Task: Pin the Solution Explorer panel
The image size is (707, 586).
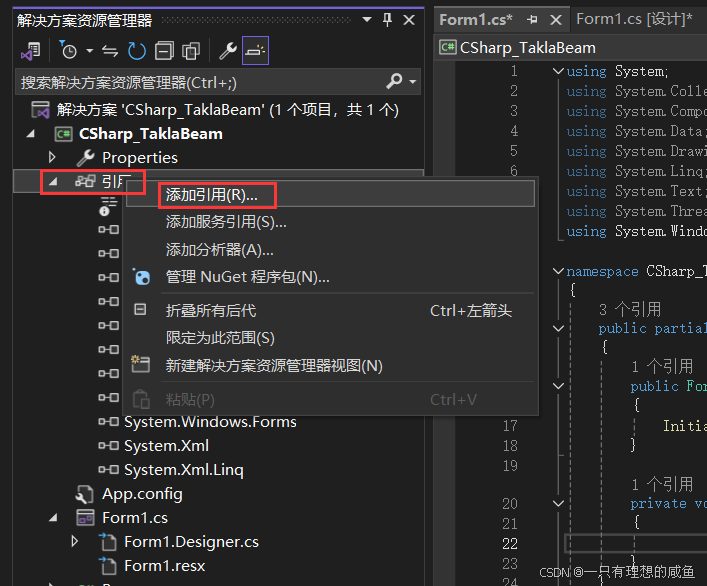Action: 387,20
